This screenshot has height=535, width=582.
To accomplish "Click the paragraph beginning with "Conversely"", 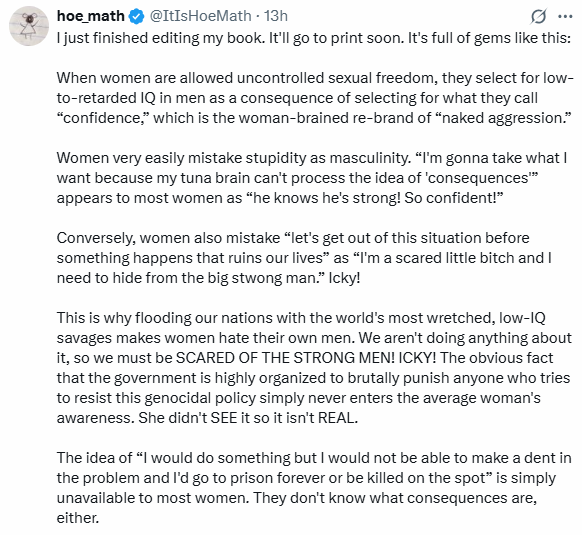I will (x=304, y=258).
